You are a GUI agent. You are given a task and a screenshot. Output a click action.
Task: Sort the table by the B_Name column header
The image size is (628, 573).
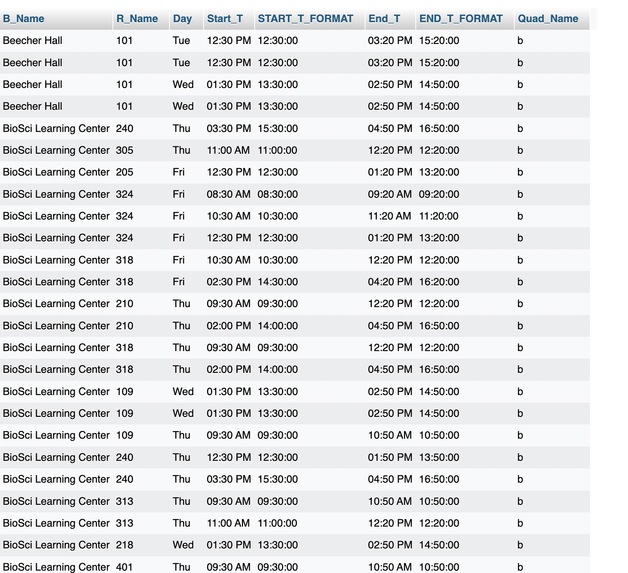point(24,19)
